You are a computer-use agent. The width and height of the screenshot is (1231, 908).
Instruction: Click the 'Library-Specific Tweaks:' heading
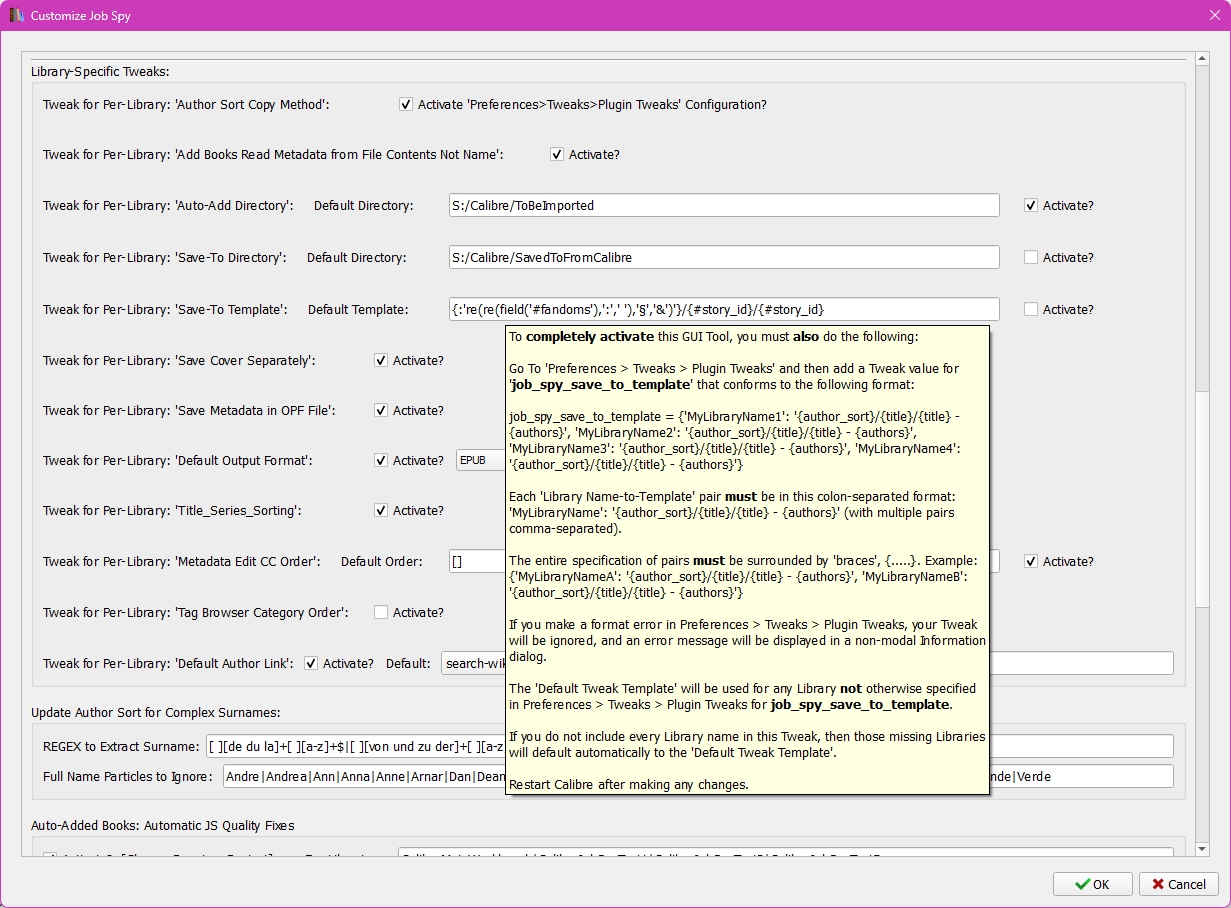[100, 71]
